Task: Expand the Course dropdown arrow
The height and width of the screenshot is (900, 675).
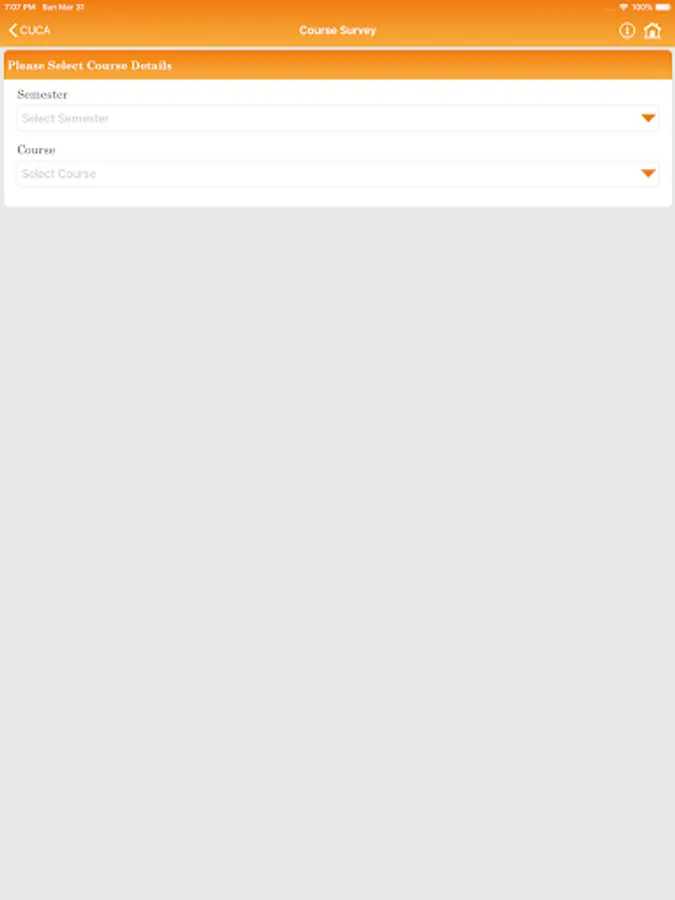Action: tap(648, 173)
